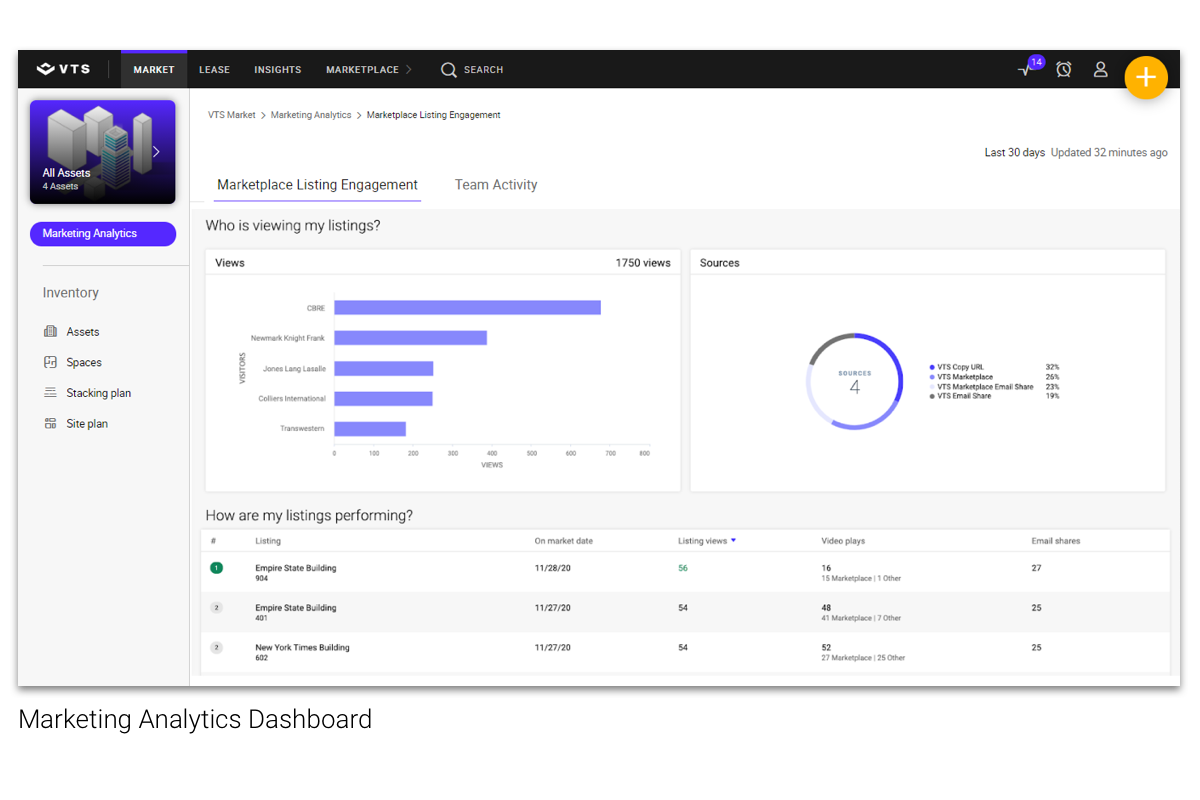Click the VTS Marketplace legend dot
Screen dimensions: 1200x800
point(933,377)
